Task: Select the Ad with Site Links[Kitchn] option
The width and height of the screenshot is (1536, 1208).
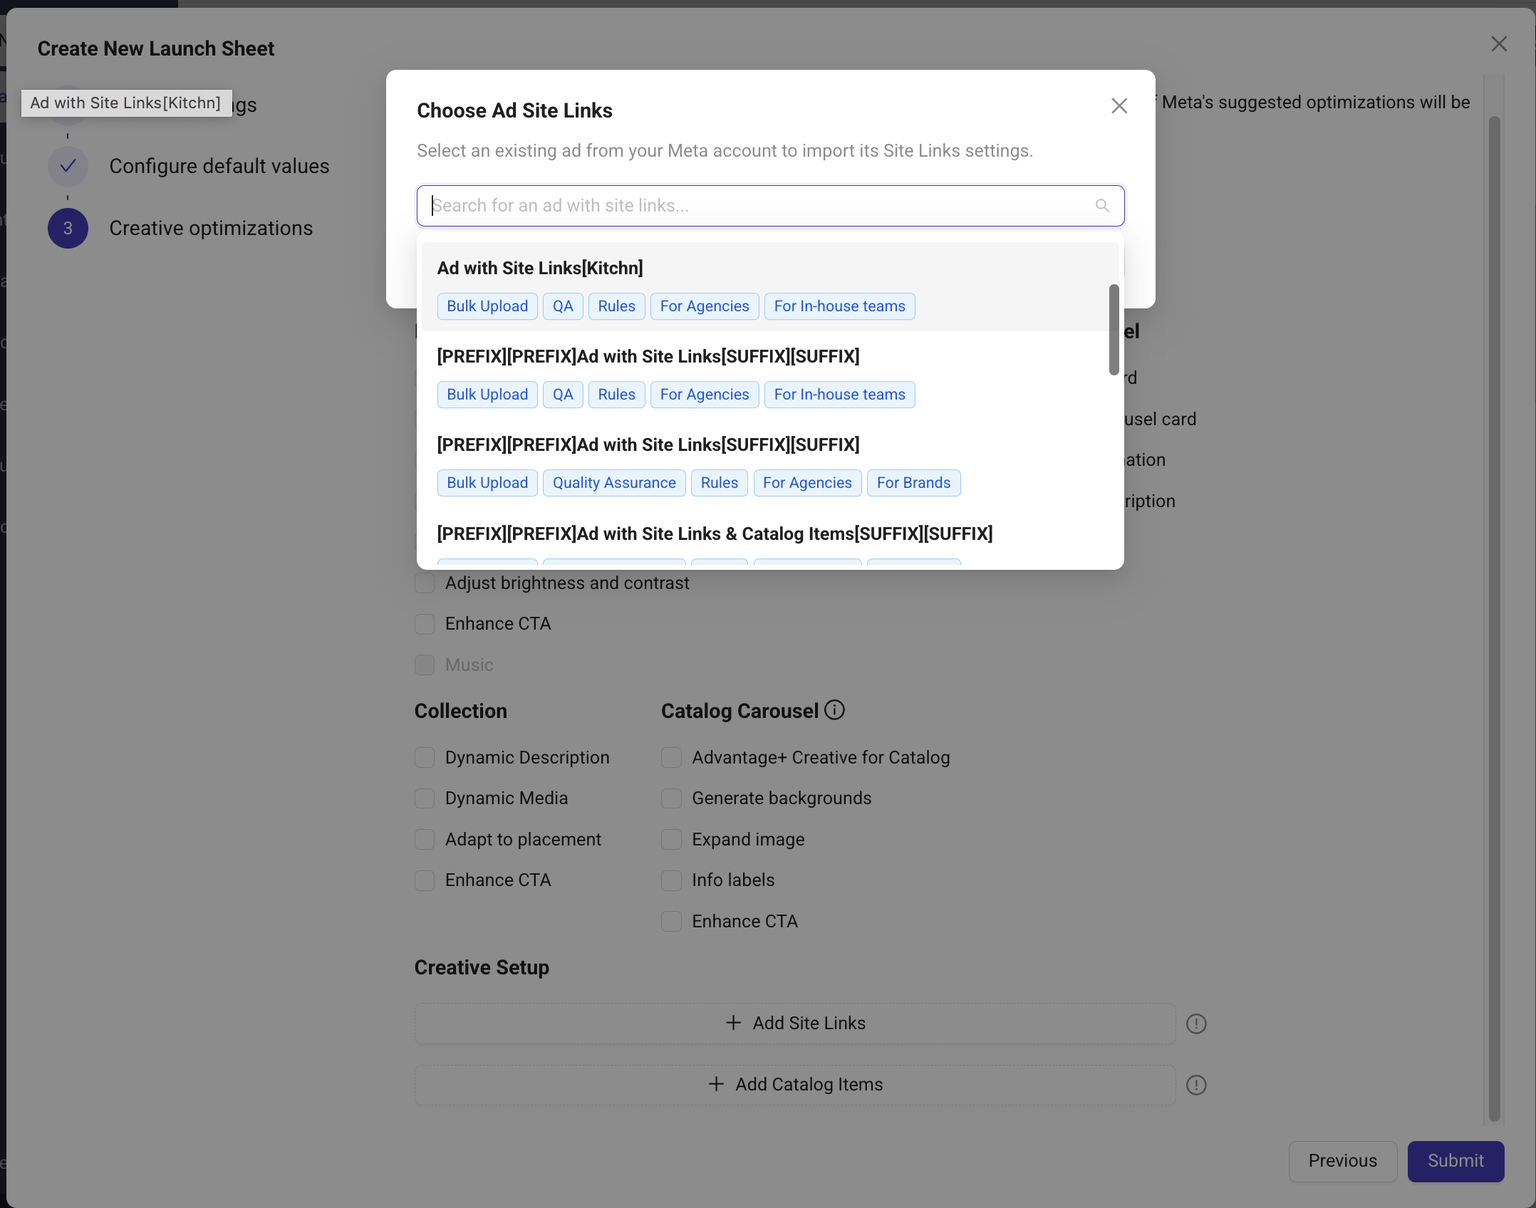Action: click(540, 268)
